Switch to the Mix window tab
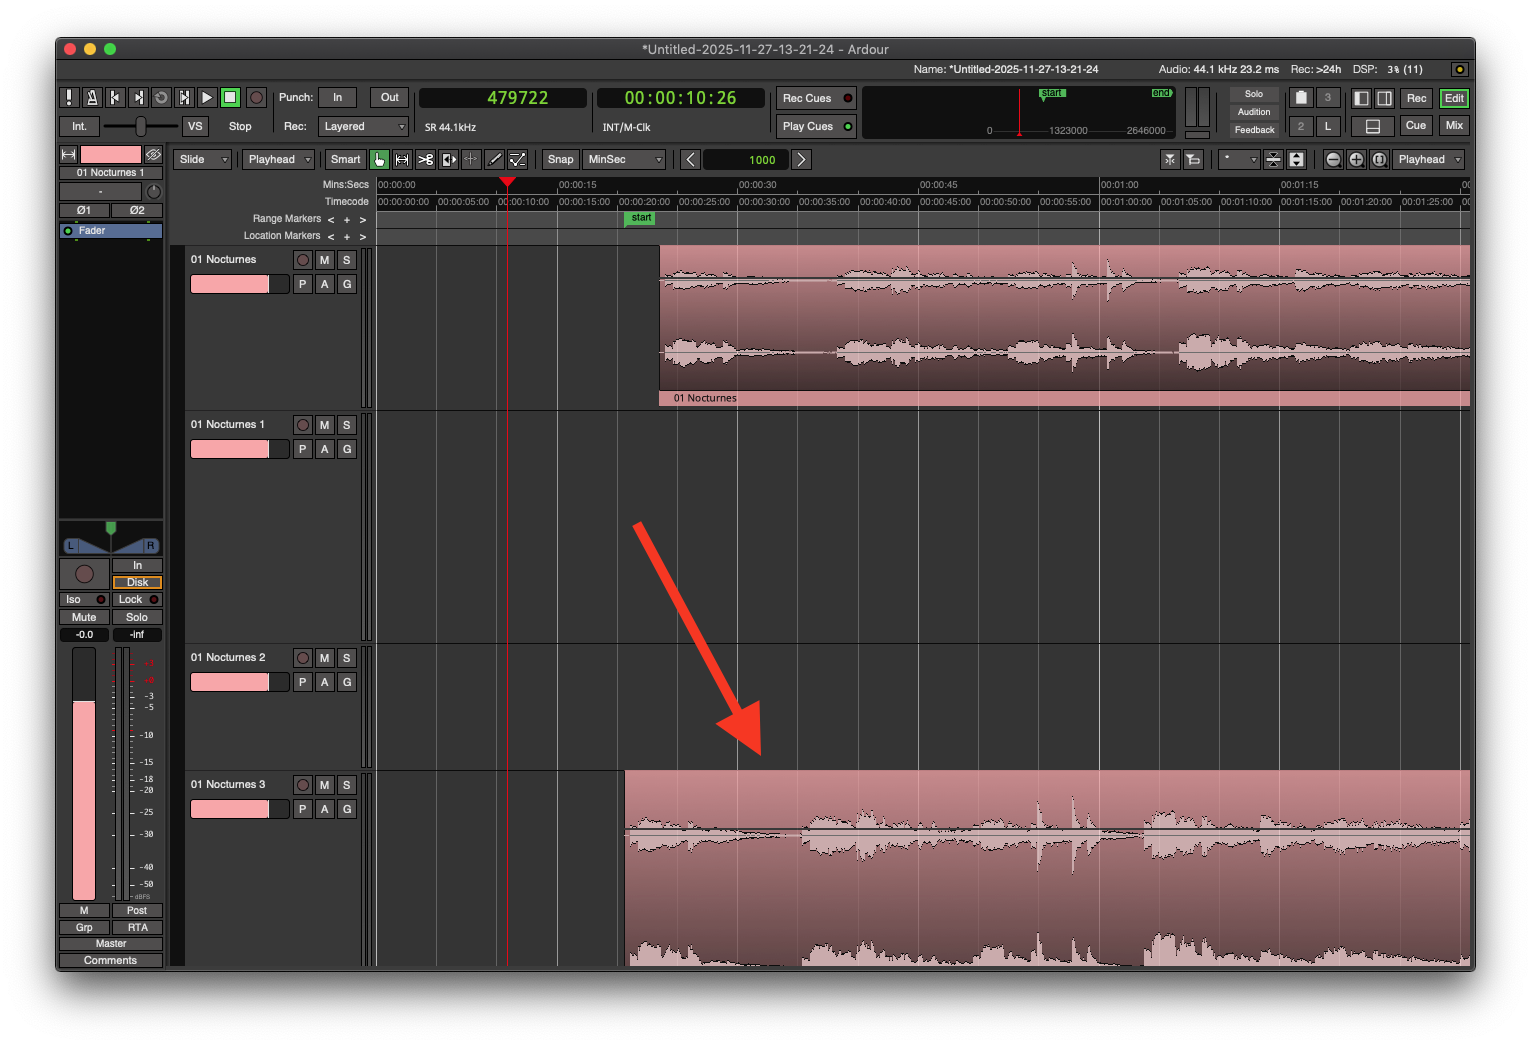This screenshot has height=1045, width=1531. (x=1454, y=126)
